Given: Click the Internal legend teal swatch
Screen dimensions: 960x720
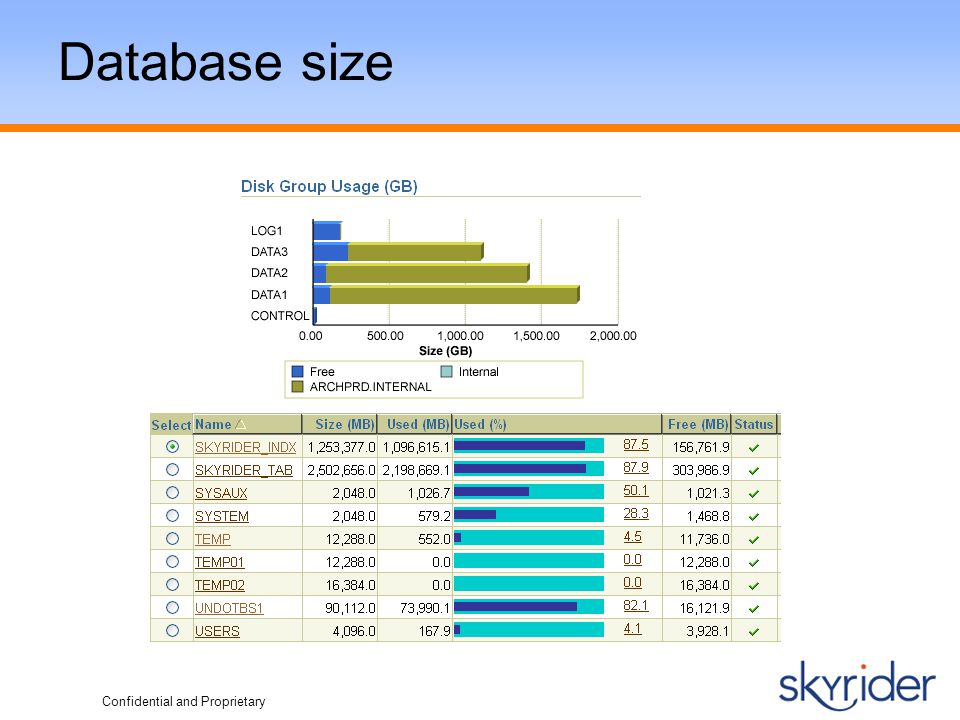Looking at the screenshot, I should click(446, 372).
